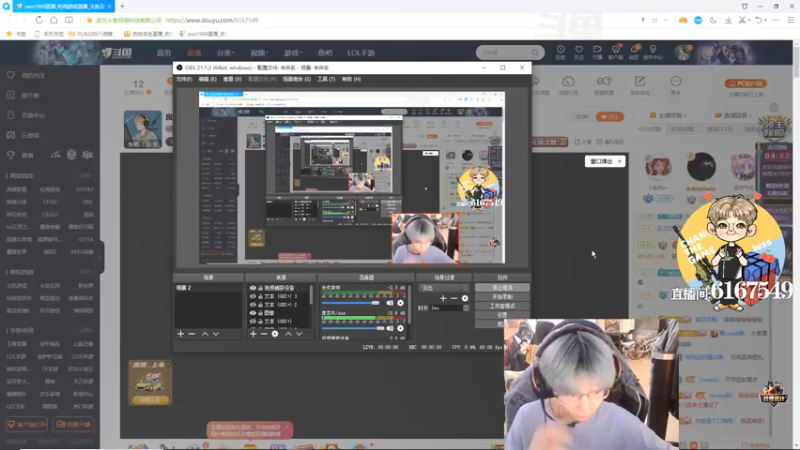Remove the selected scene in OBS
Viewport: 800px width, 450px height.
tap(192, 334)
